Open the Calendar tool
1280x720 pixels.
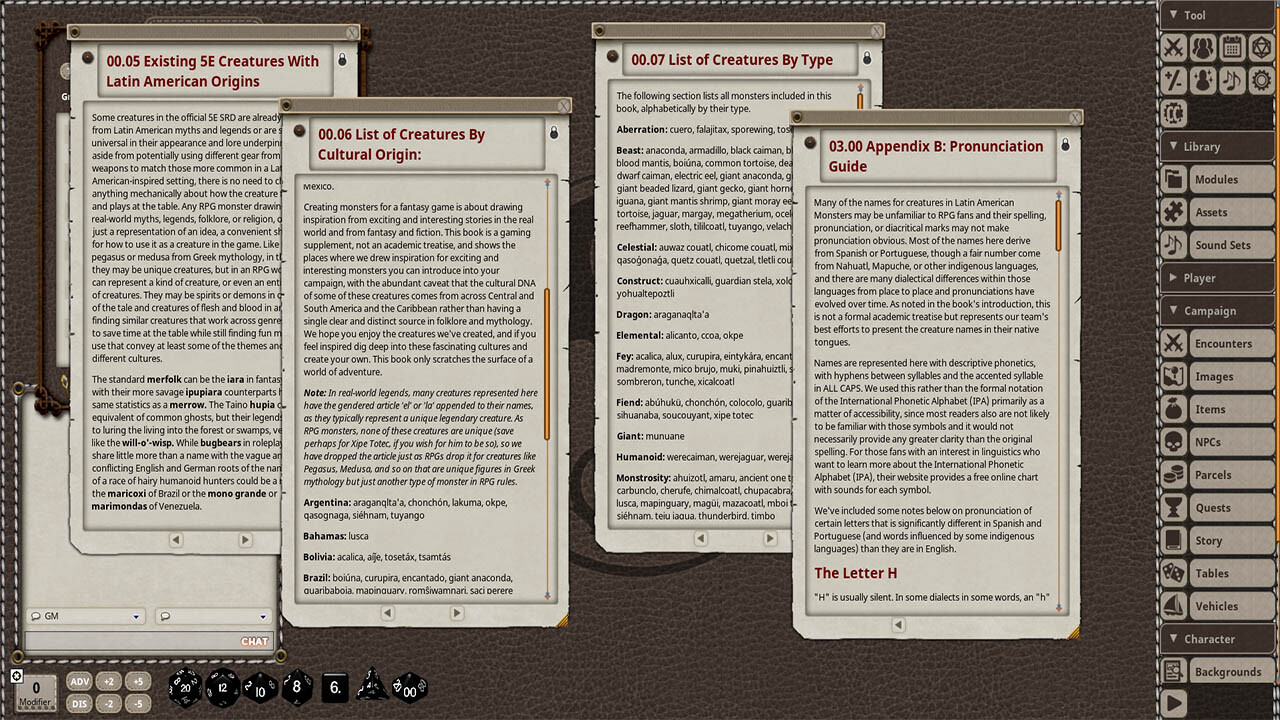[1232, 47]
